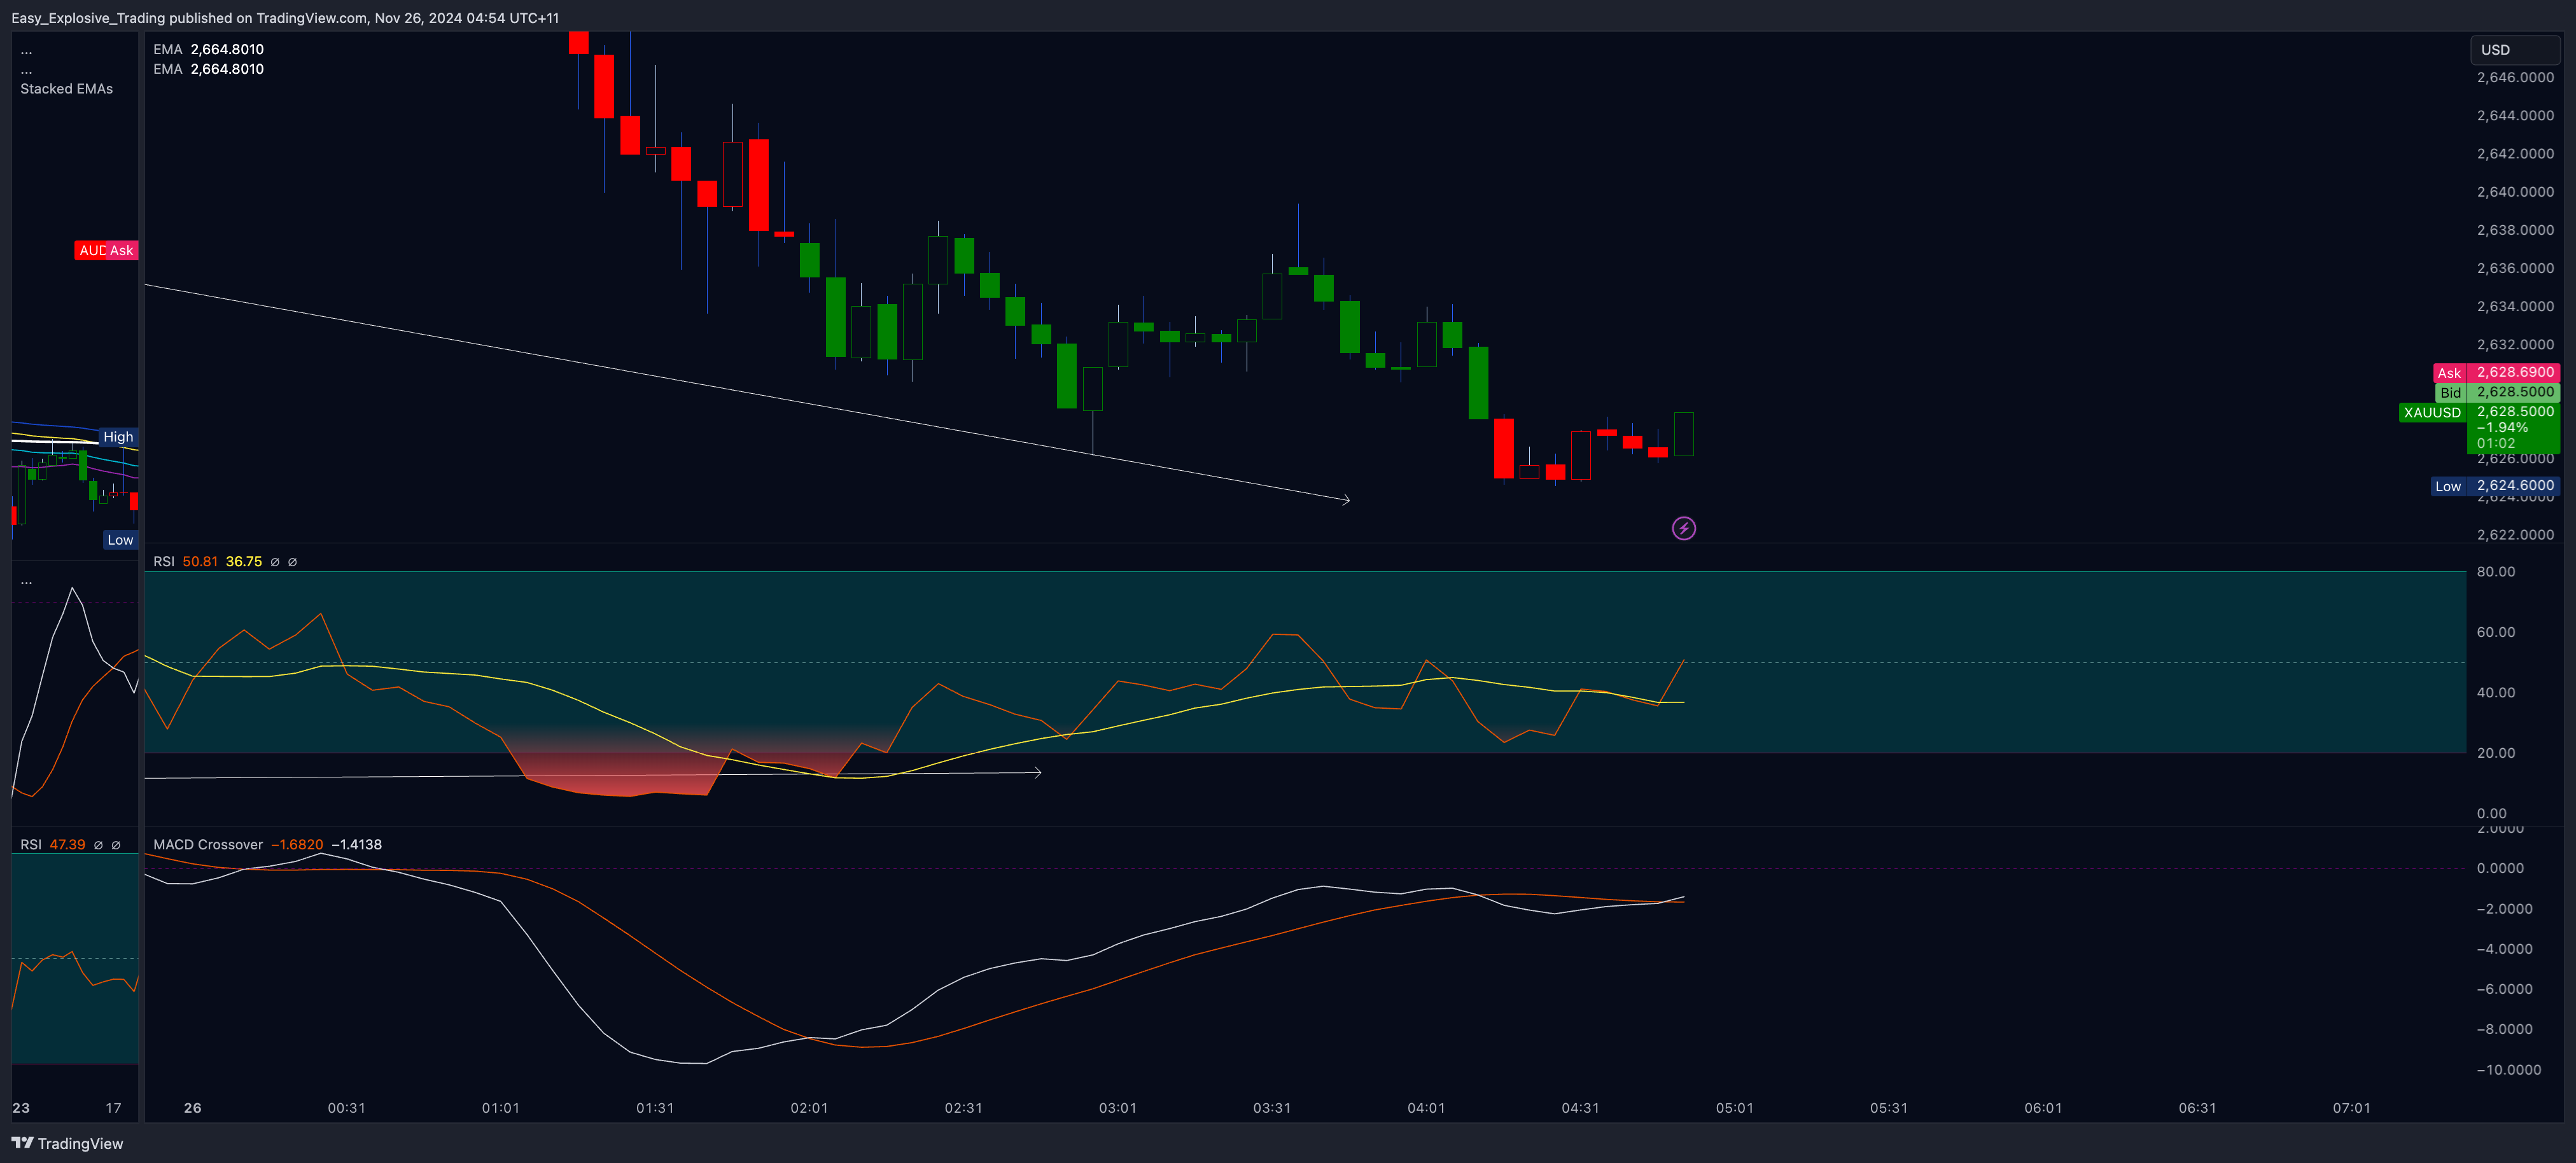Click 80.00 on the RSI scale
This screenshot has width=2576, height=1163.
[x=2496, y=572]
